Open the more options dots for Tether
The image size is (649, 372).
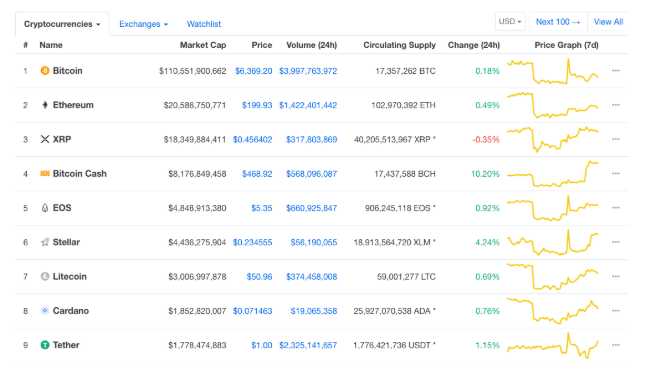(615, 345)
